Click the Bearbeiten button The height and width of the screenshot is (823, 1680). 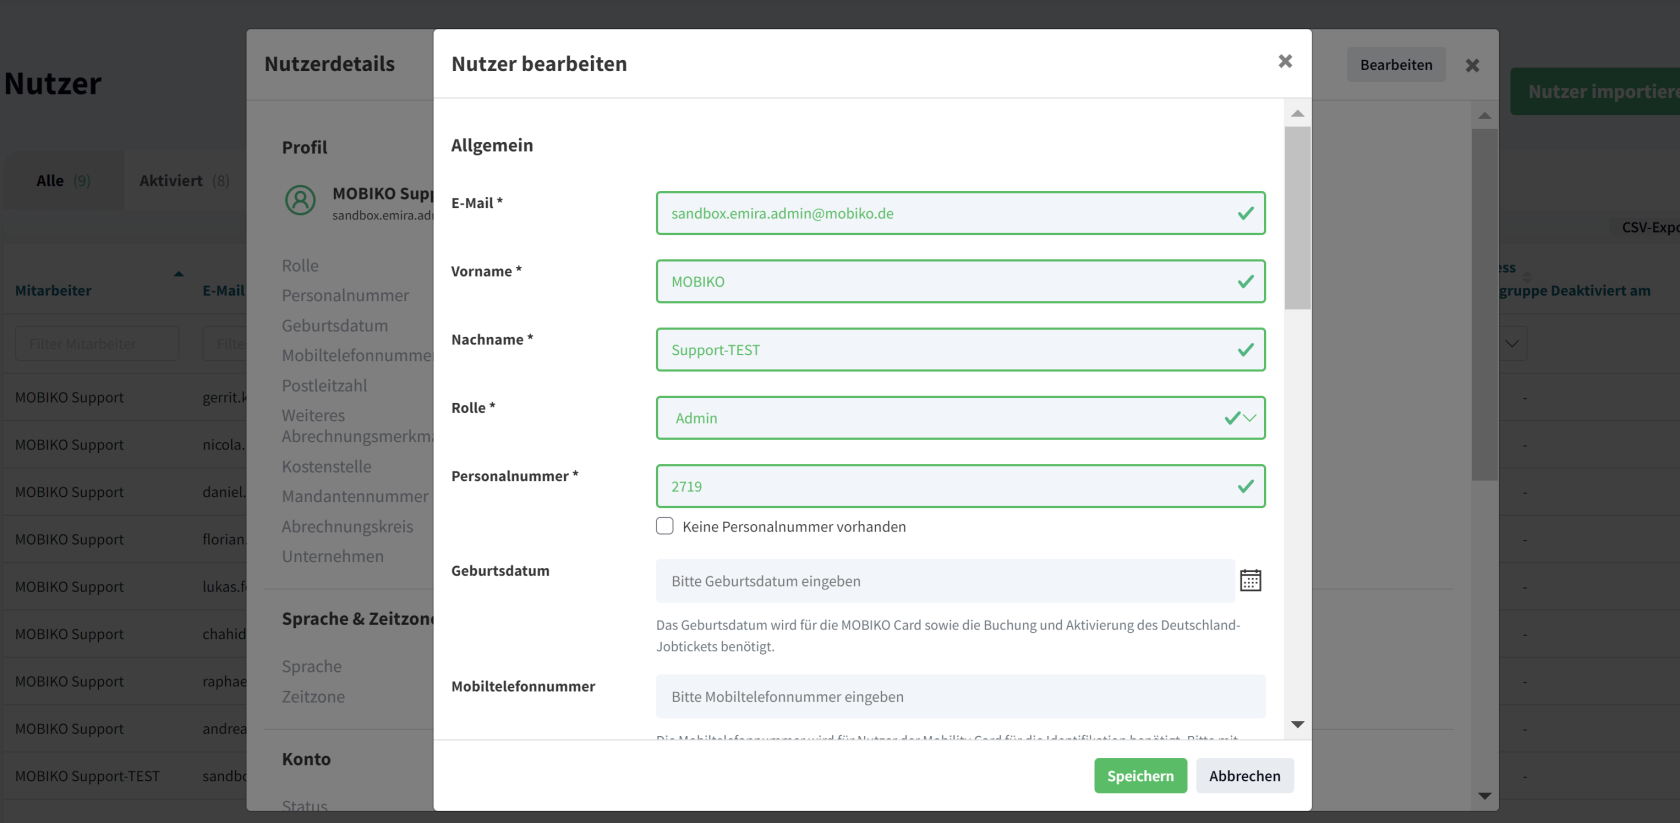[1395, 65]
